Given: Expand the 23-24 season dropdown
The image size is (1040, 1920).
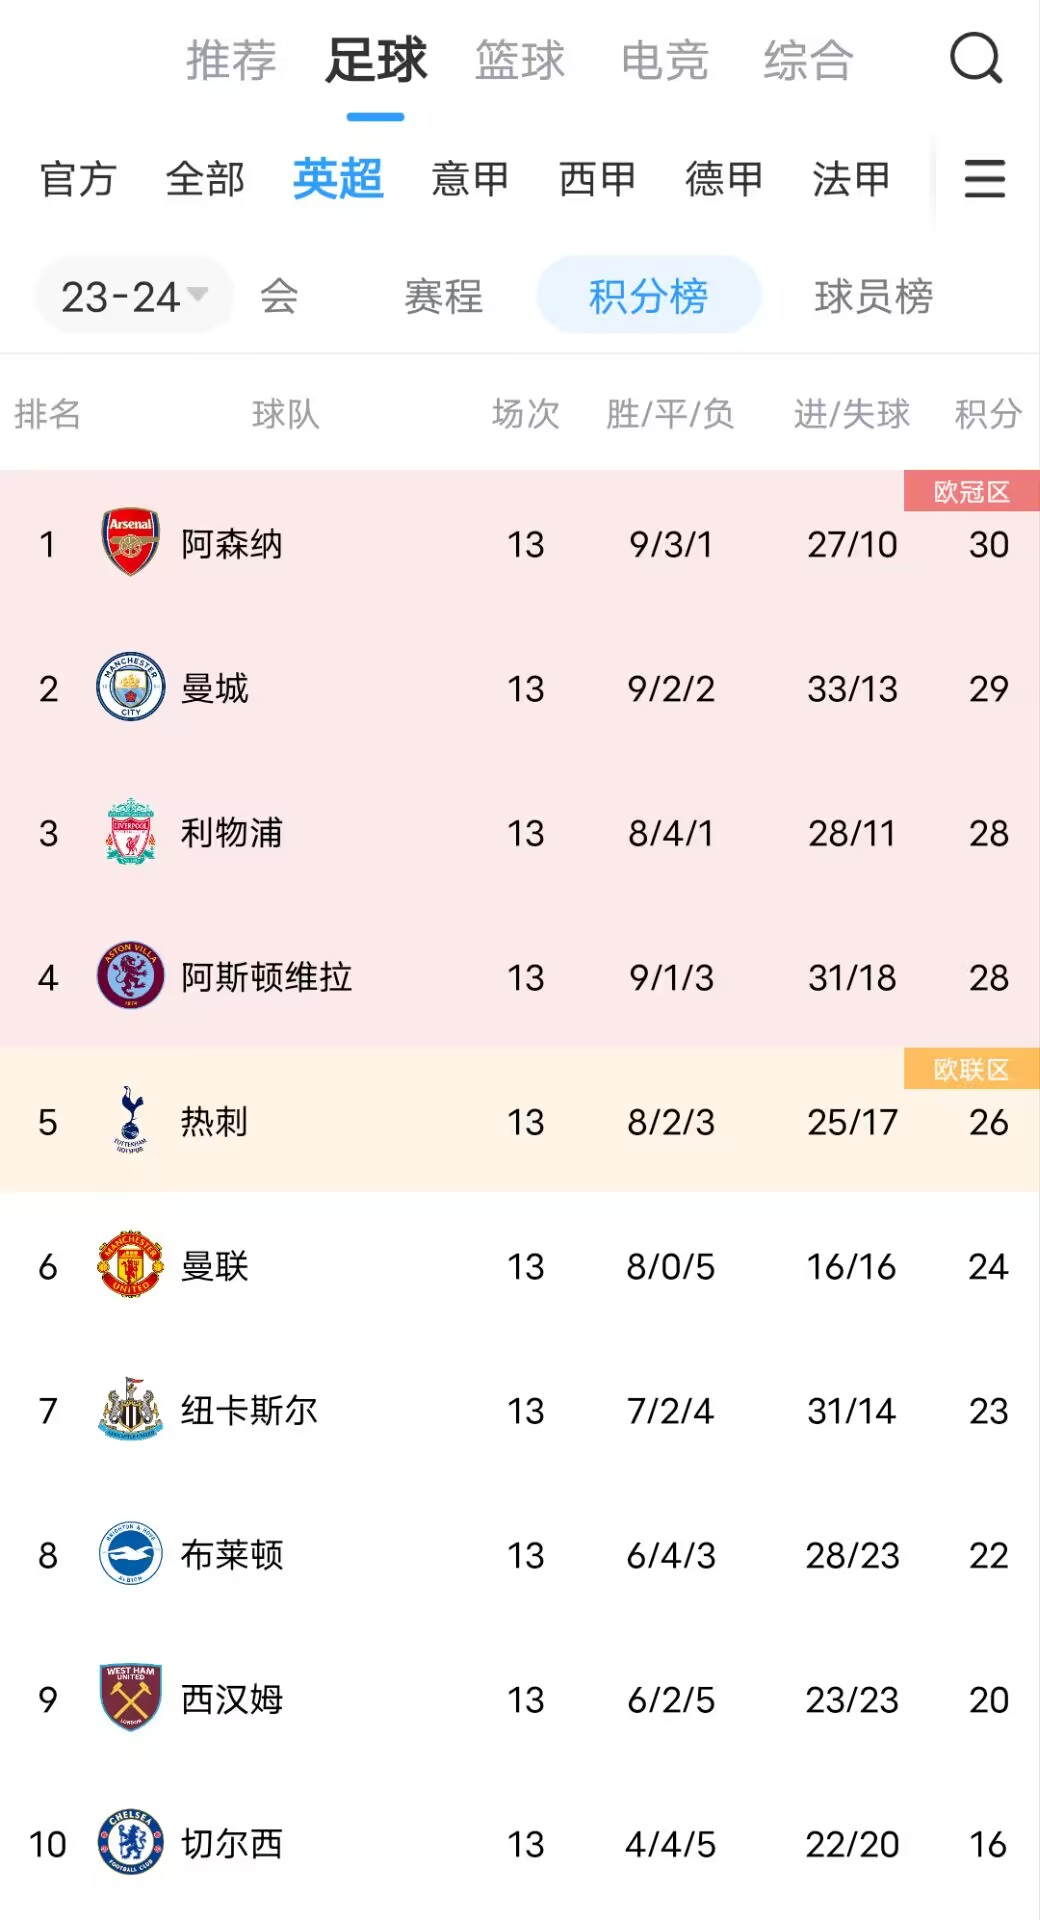Looking at the screenshot, I should [x=134, y=296].
